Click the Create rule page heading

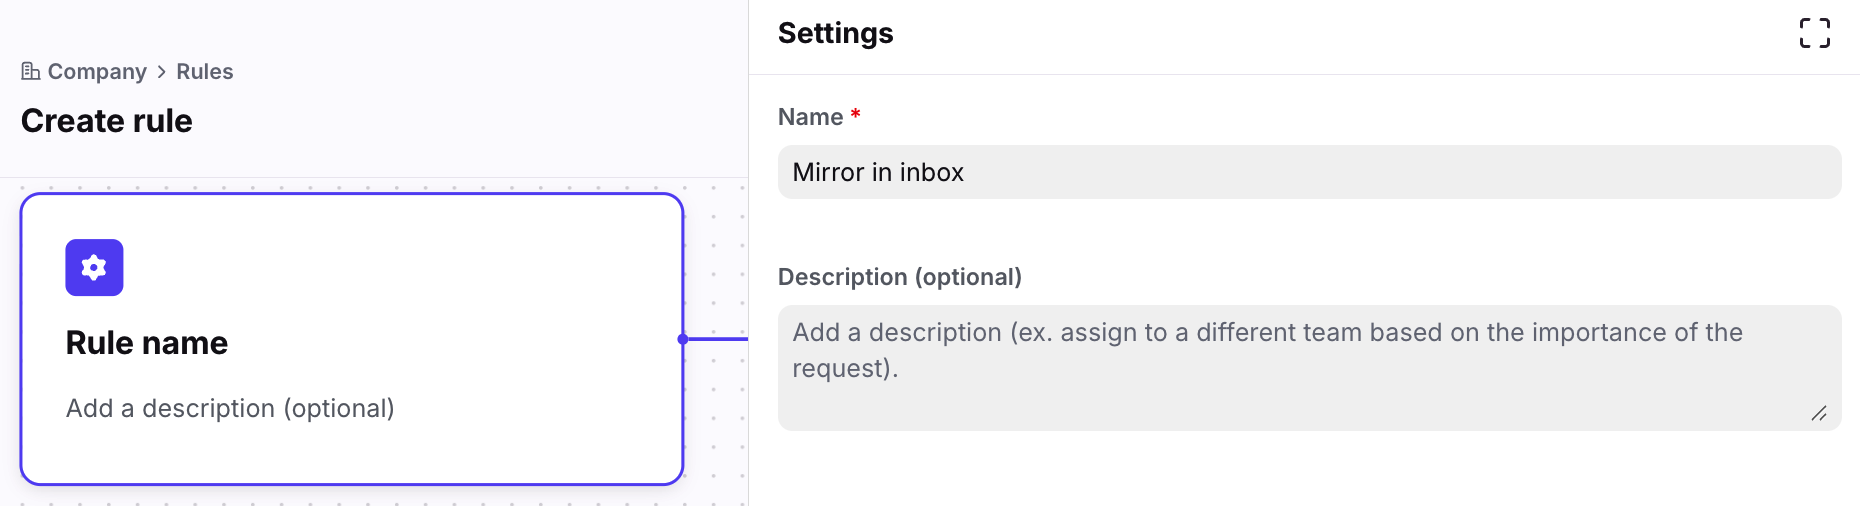pos(107,121)
